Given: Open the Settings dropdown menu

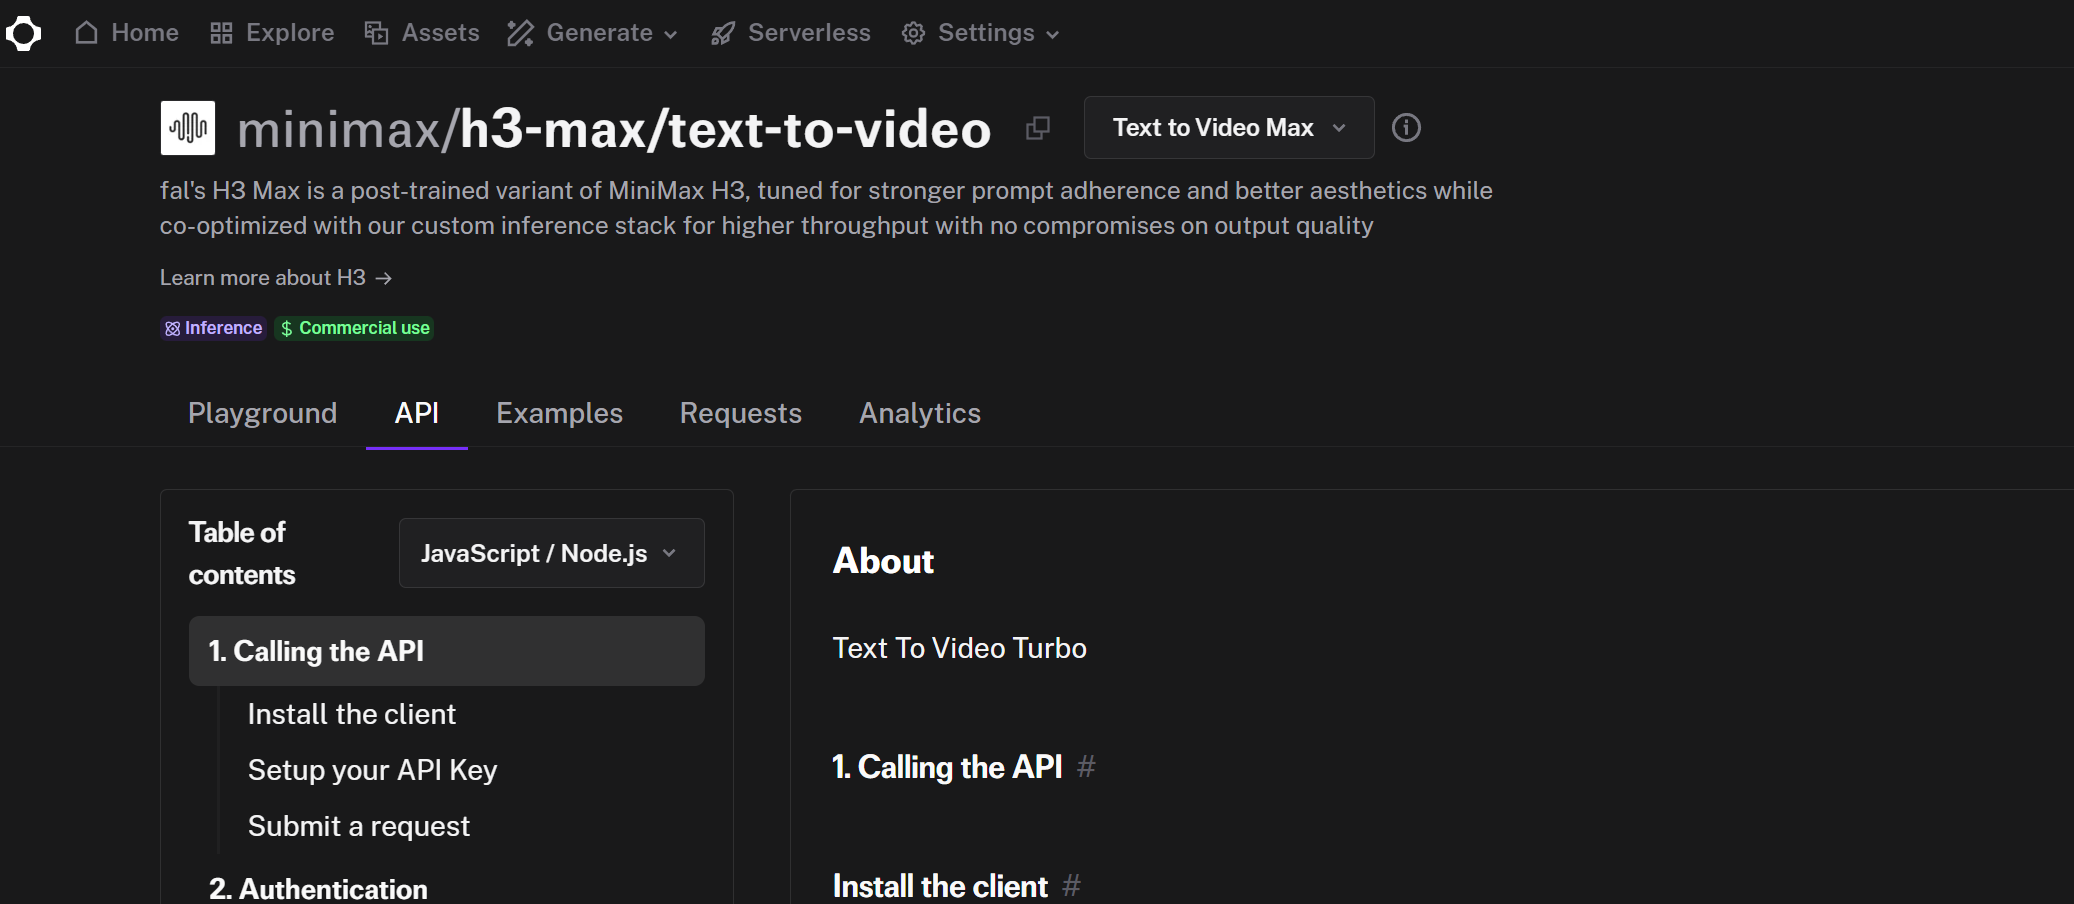Looking at the screenshot, I should tap(981, 33).
